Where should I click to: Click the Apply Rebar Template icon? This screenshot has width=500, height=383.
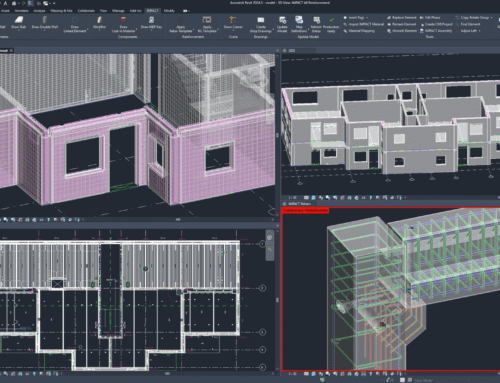180,20
